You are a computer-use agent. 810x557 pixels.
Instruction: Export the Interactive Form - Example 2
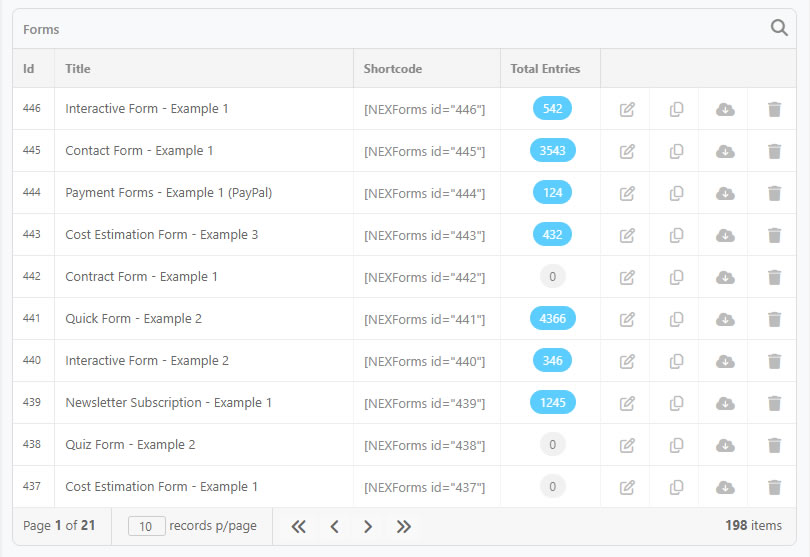(x=725, y=361)
